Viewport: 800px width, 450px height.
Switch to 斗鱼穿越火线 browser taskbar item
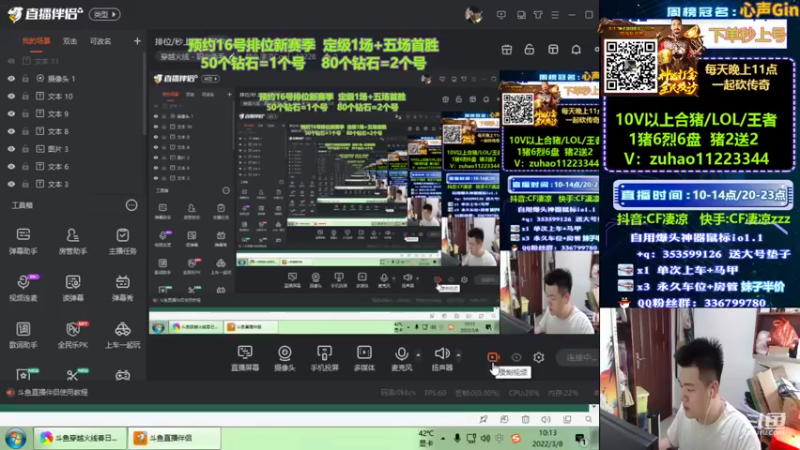coord(81,438)
